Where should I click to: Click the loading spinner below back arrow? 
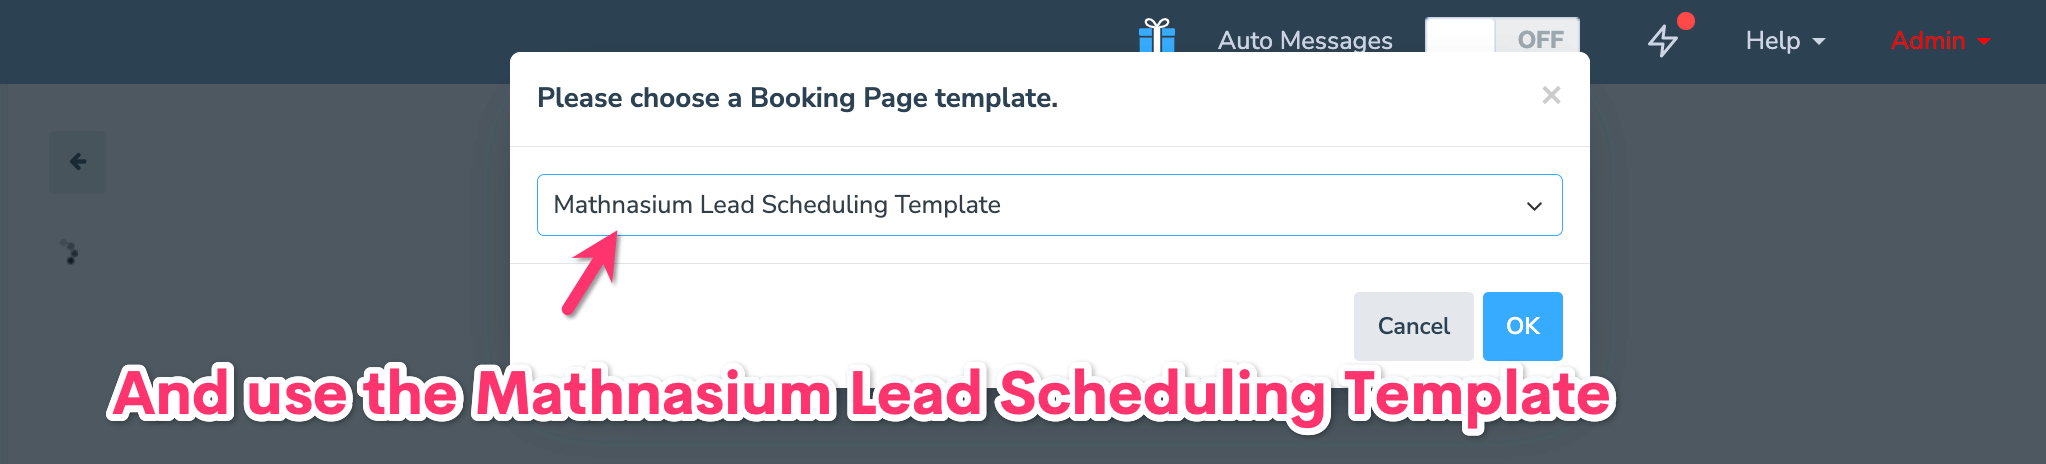69,251
